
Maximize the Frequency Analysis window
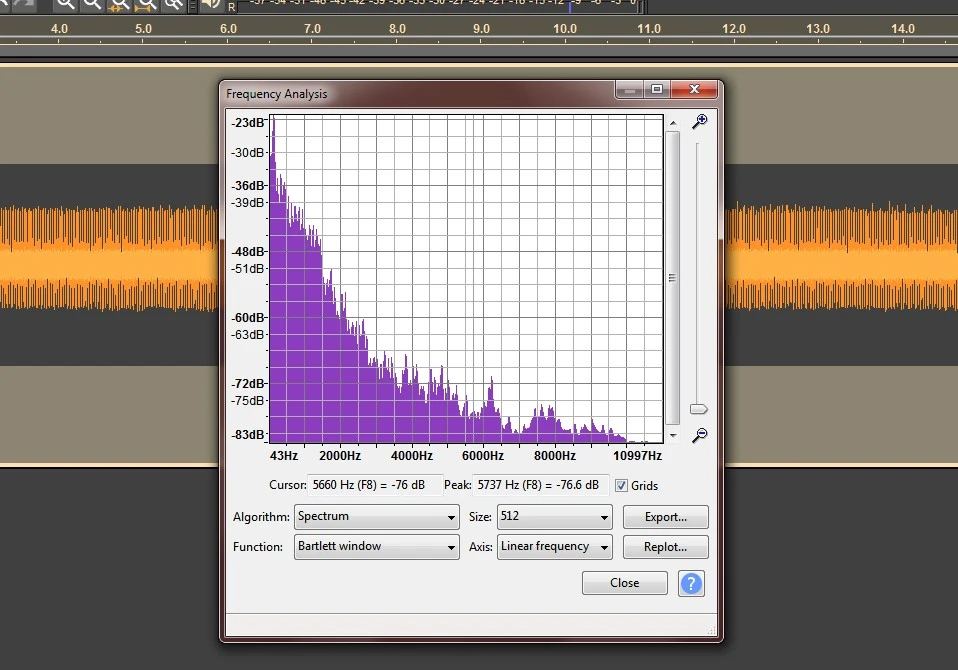click(657, 90)
